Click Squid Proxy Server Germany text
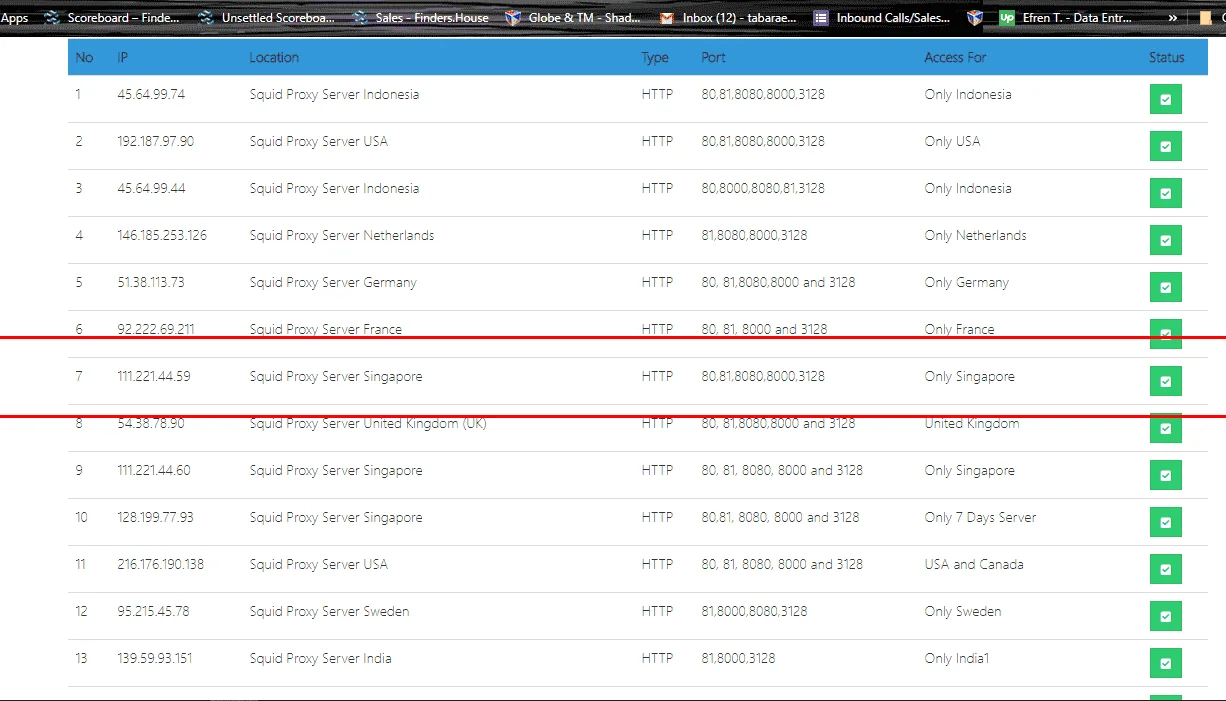Viewport: 1226px width, 701px height. [x=333, y=282]
